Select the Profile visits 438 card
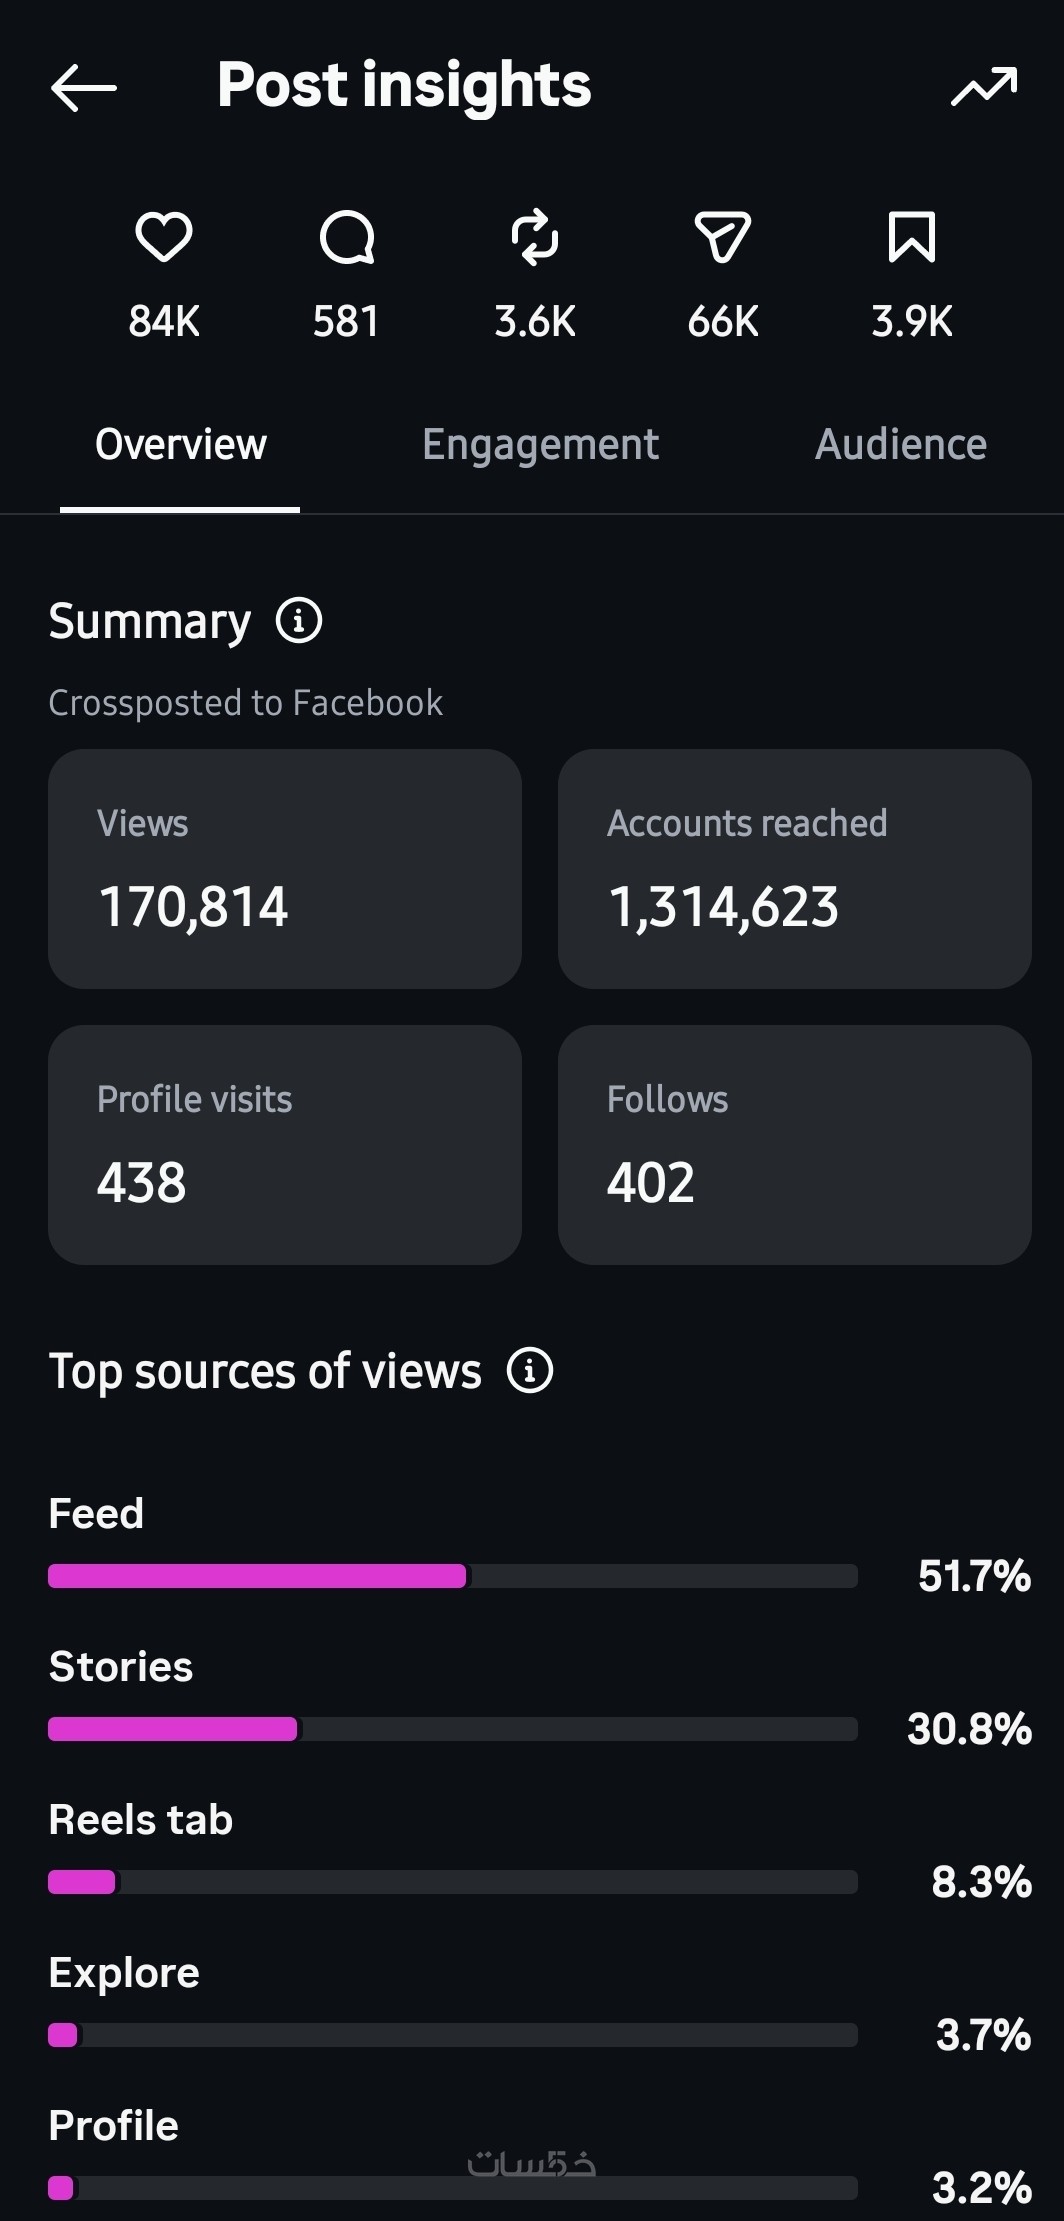Viewport: 1064px width, 2221px height. (x=285, y=1145)
